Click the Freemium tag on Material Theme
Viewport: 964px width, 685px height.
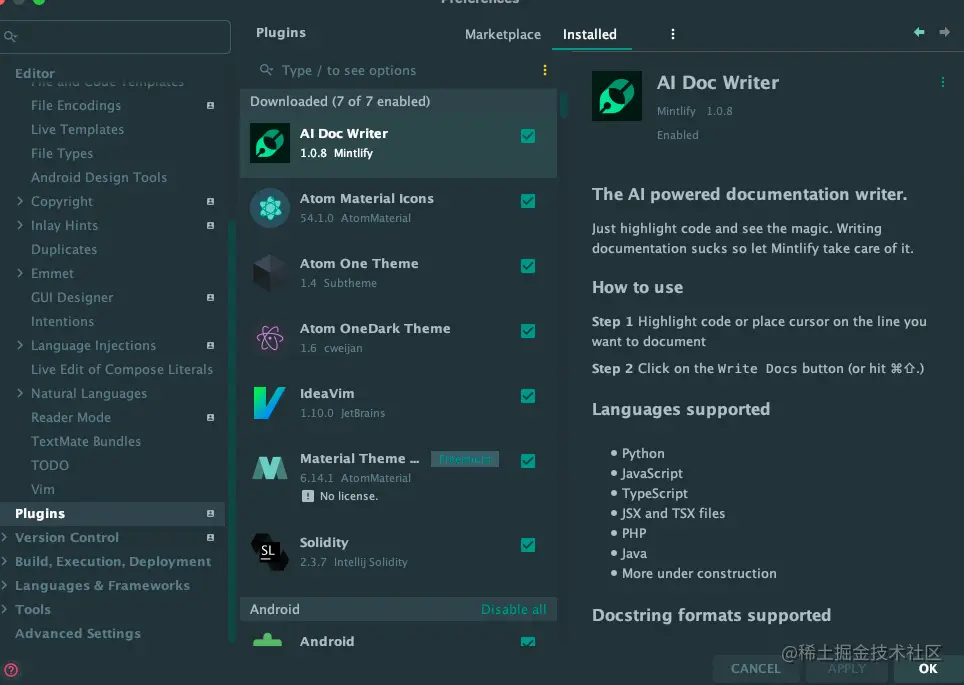pos(465,459)
